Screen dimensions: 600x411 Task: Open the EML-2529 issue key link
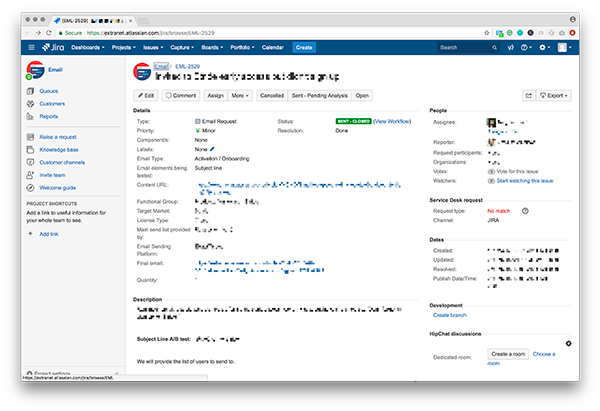(x=188, y=66)
